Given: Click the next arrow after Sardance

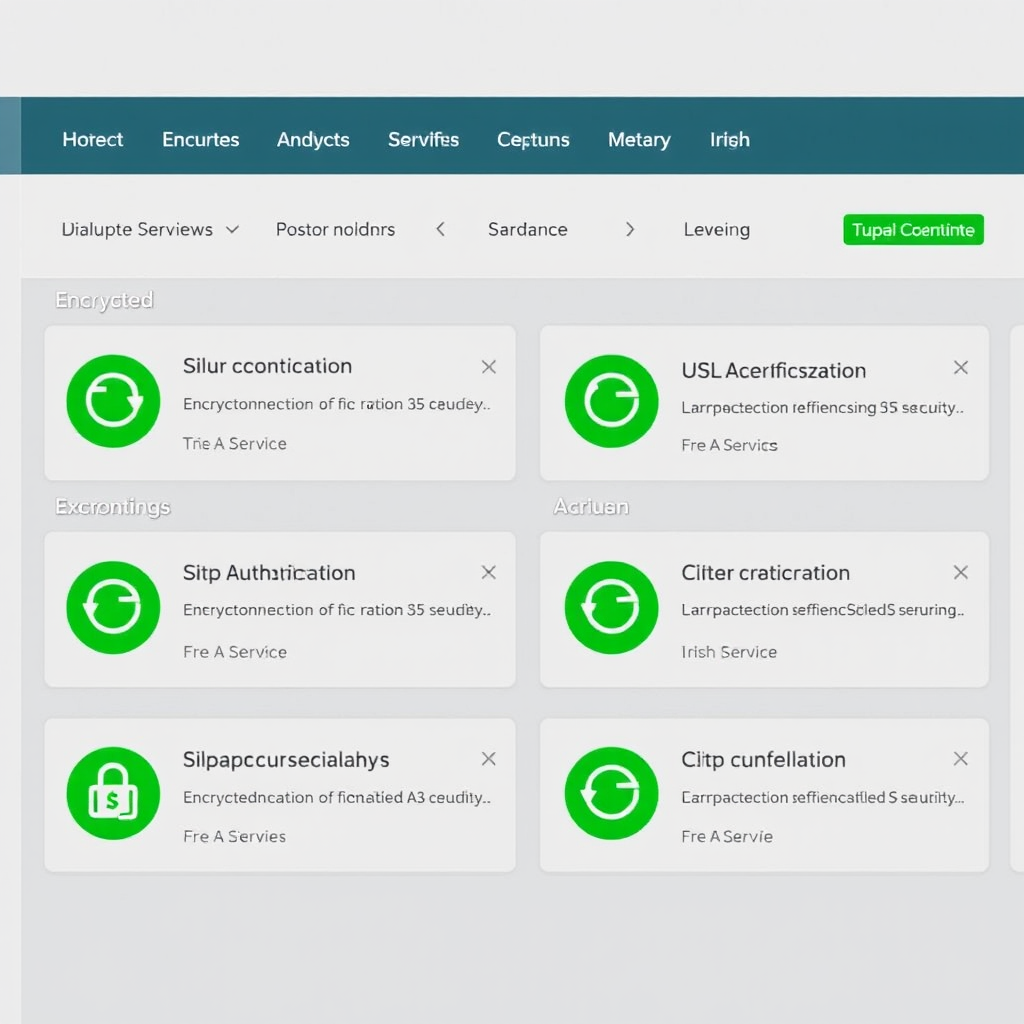Looking at the screenshot, I should [x=630, y=229].
